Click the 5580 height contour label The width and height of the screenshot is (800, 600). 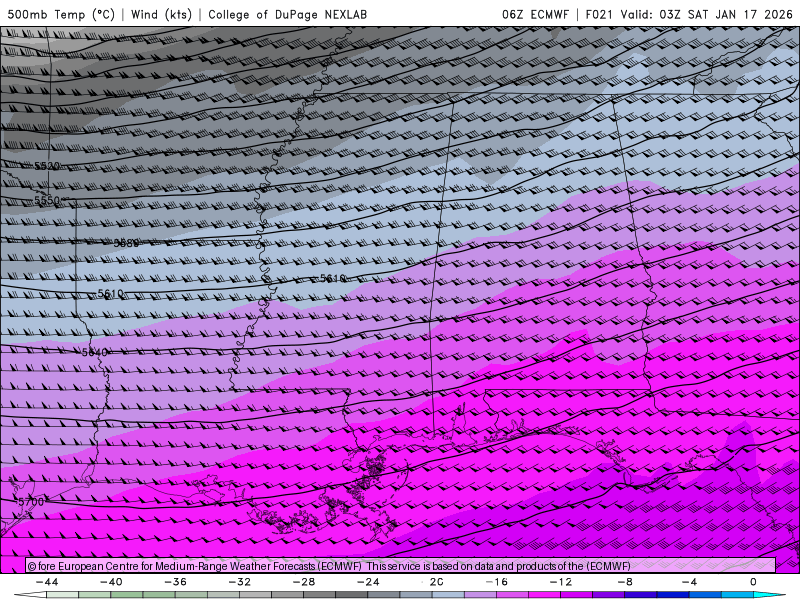(x=126, y=243)
